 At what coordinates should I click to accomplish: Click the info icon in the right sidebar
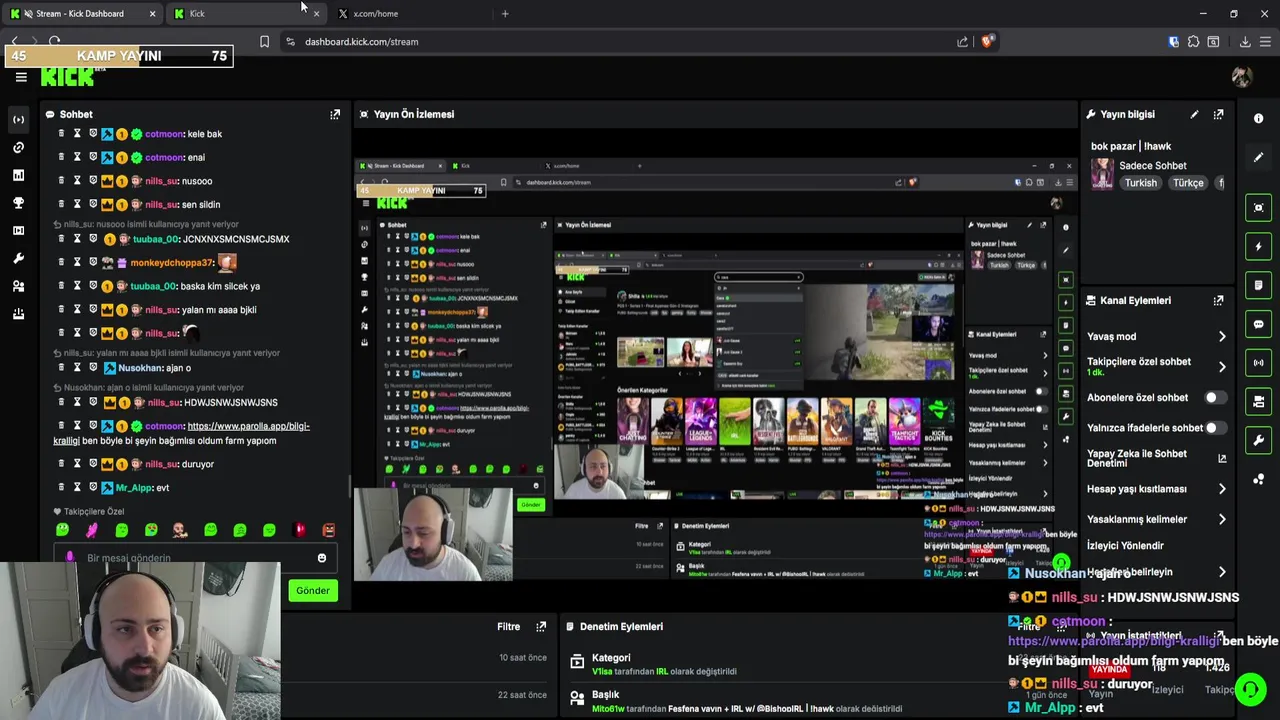point(1258,118)
